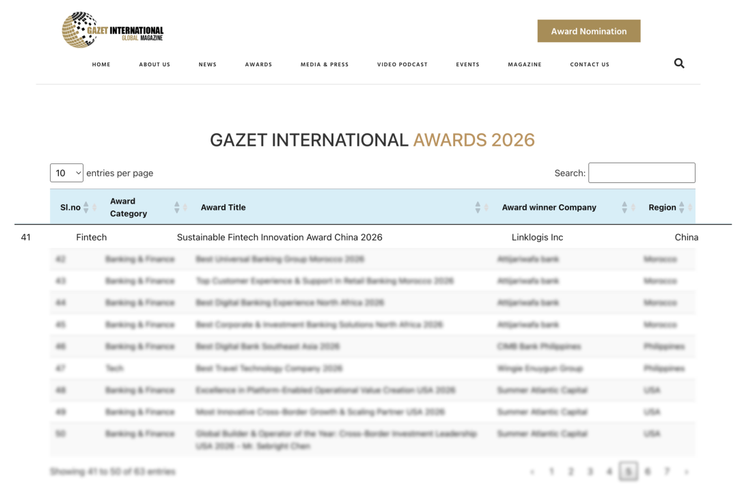Sort by Award winner Company arrows
Viewport: 738px width, 500px height.
[625, 207]
